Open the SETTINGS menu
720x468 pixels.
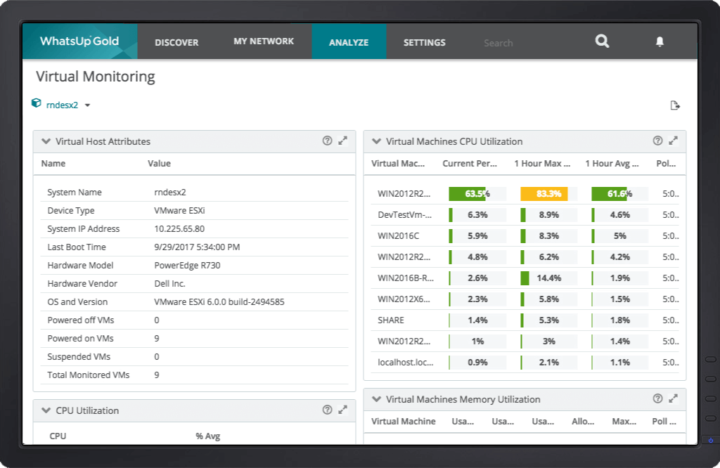[424, 42]
